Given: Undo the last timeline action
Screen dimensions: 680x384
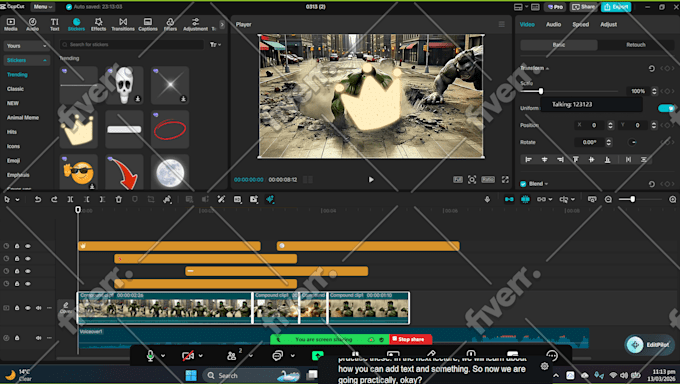Looking at the screenshot, I should (38, 200).
